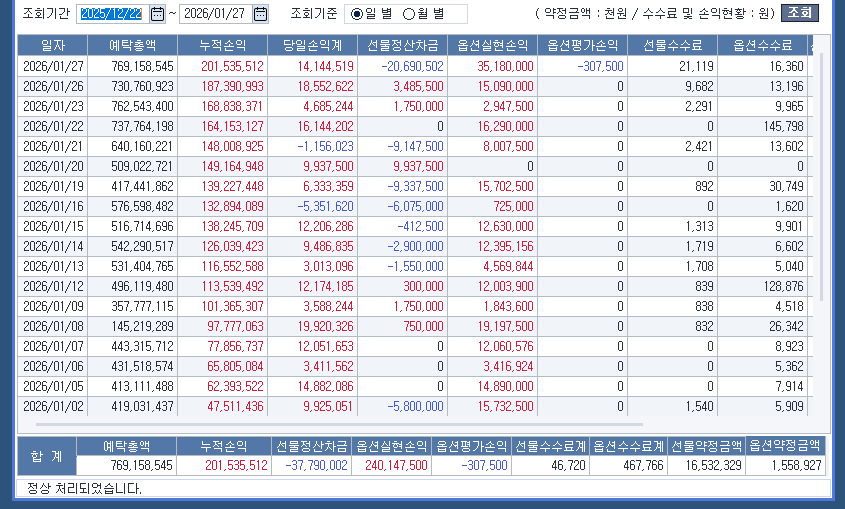Select the 월별 monthly radio option
Screen dimensions: 845x509
(x=424, y=13)
